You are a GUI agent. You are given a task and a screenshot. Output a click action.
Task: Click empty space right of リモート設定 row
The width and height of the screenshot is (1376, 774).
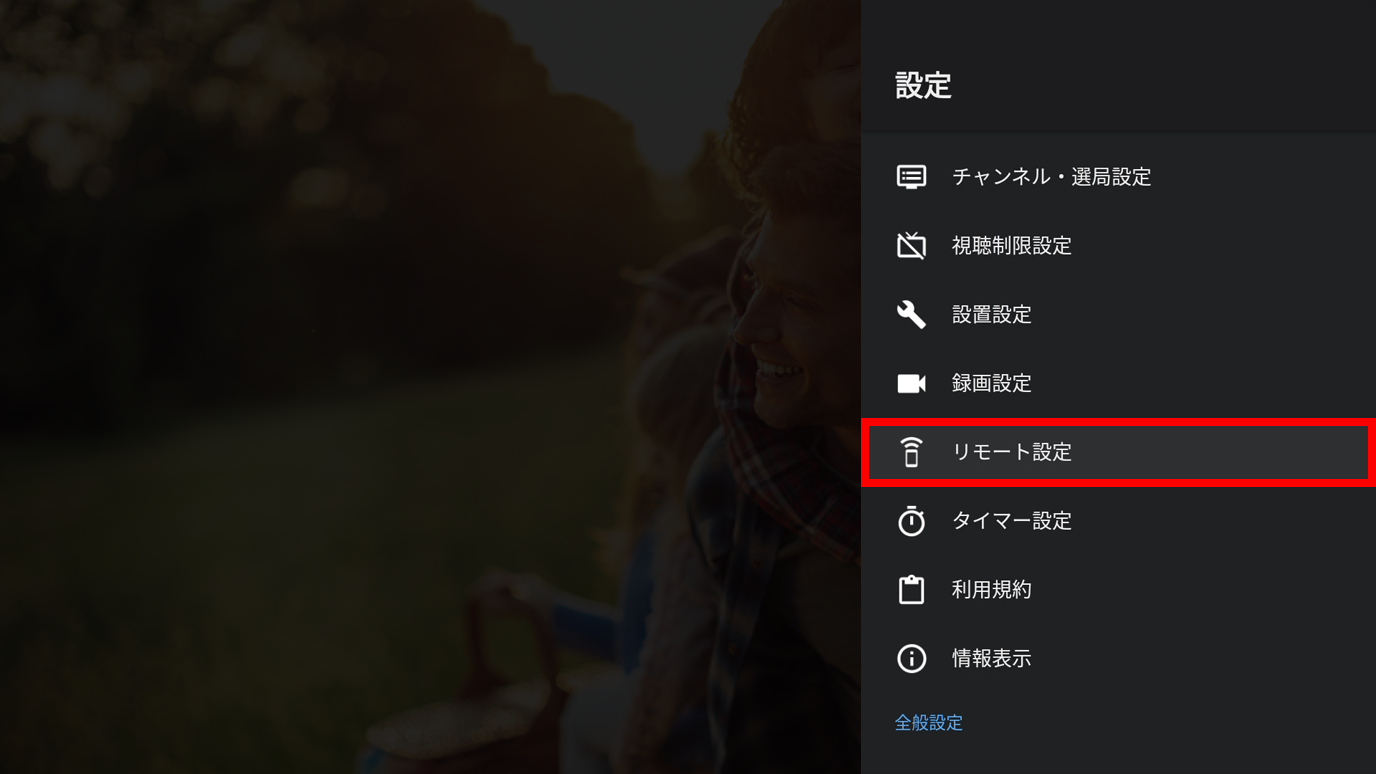1220,452
